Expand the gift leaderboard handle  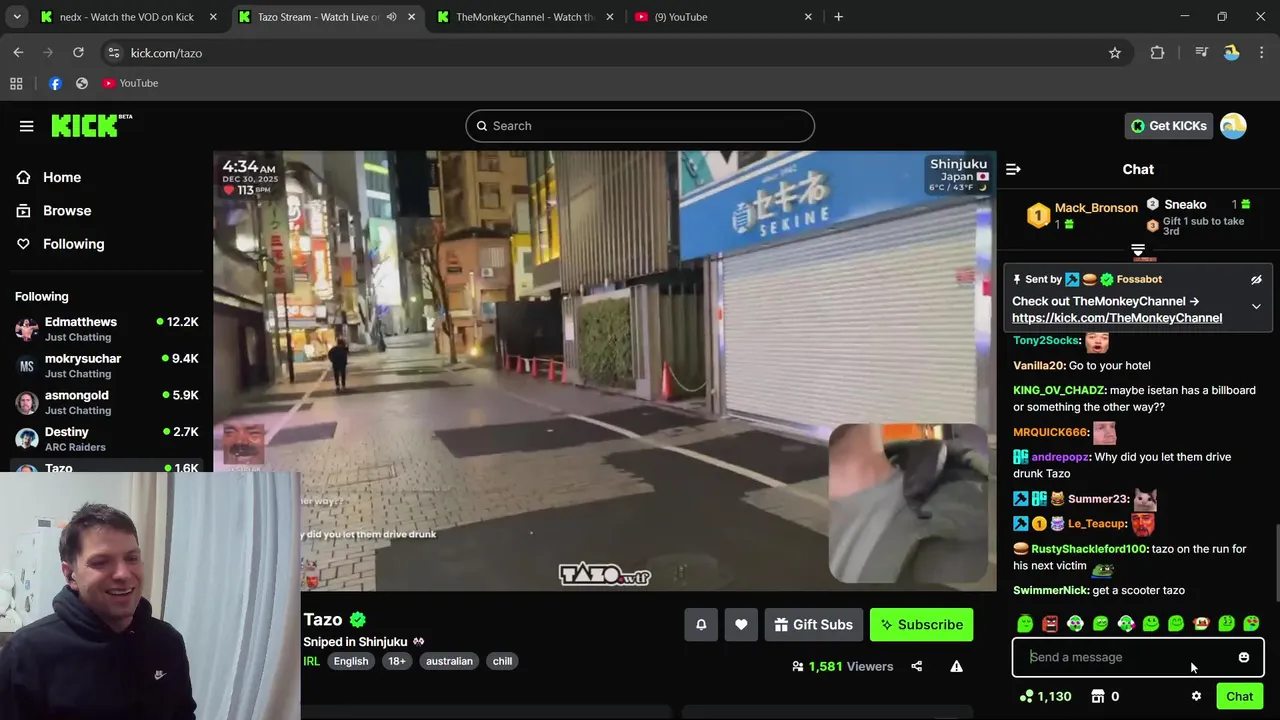(x=1138, y=249)
